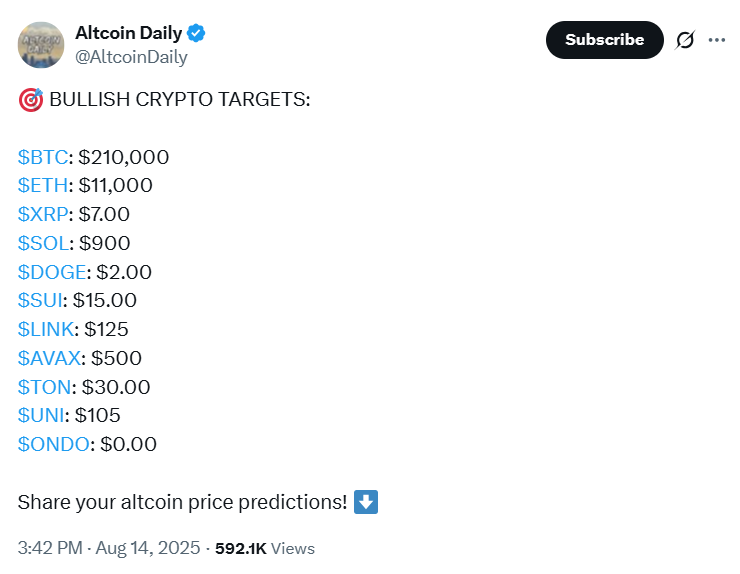The image size is (740, 574).
Task: Click the blue verified badge icon
Action: tap(197, 33)
